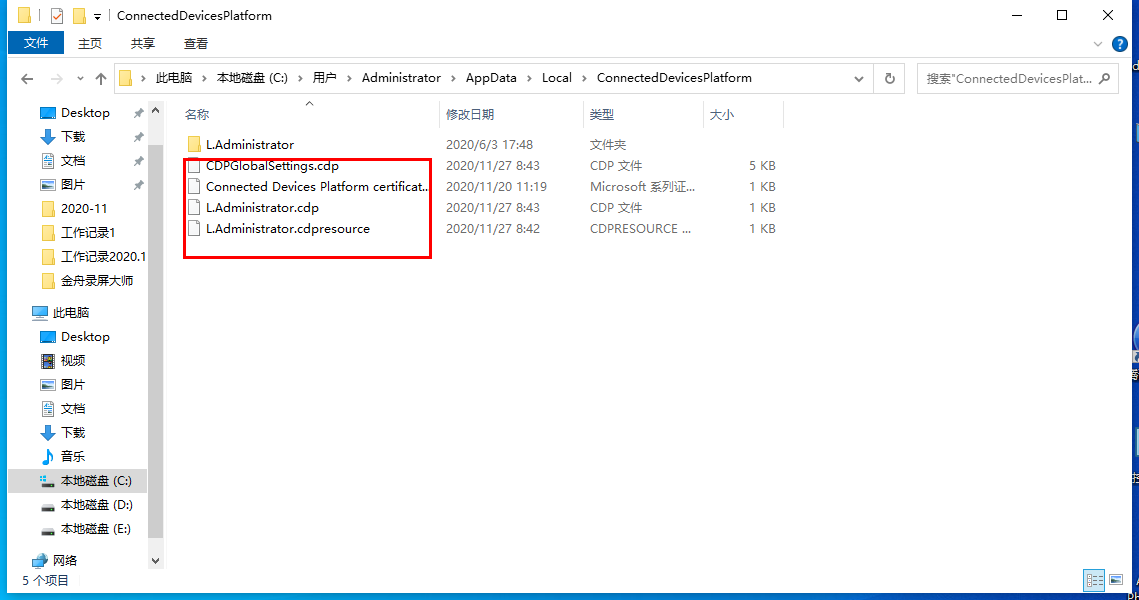This screenshot has width=1139, height=600.
Task: Click the 本地磁盘 (C:) drive icon in sidebar
Action: [48, 480]
